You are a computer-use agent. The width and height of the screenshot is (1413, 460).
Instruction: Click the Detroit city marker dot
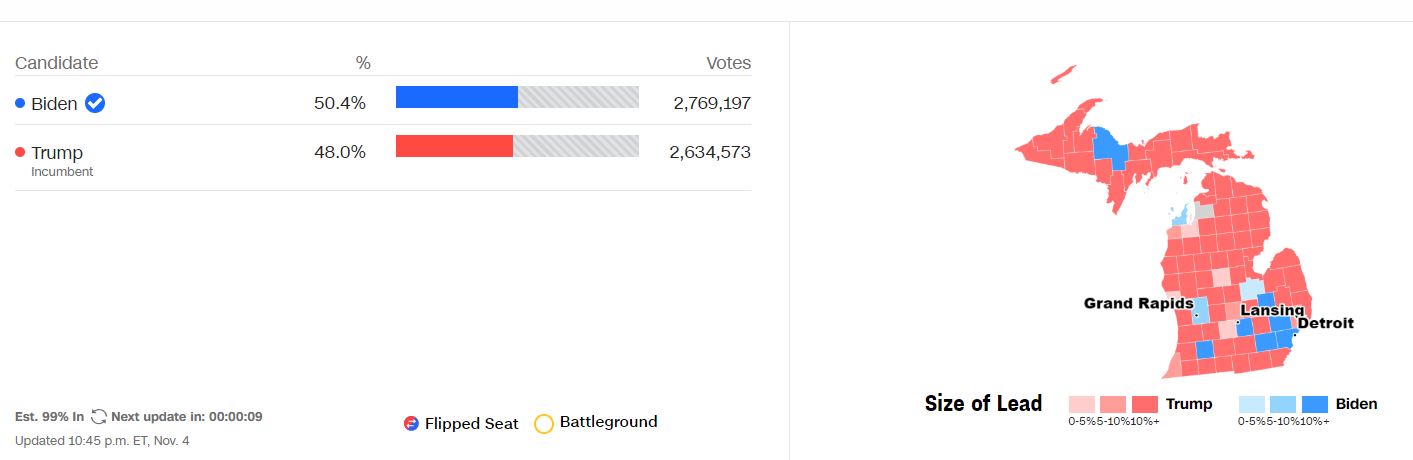tap(1295, 335)
